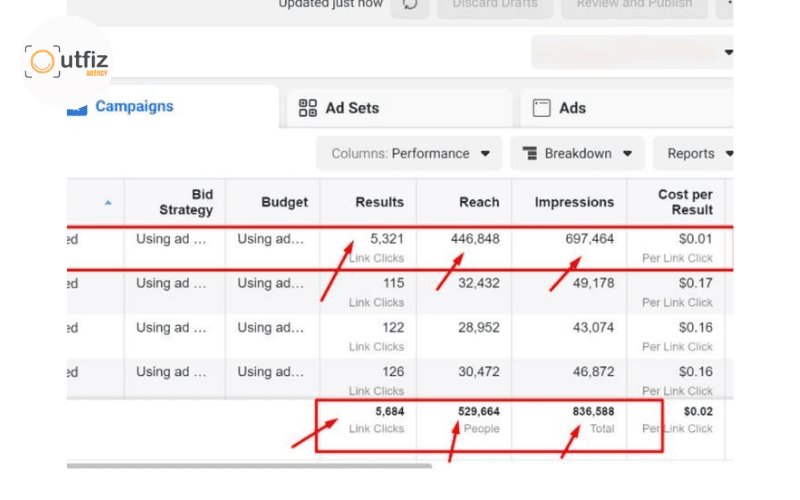Select the 697,464 impressions value
Screen dimensions: 800x500
click(589, 239)
